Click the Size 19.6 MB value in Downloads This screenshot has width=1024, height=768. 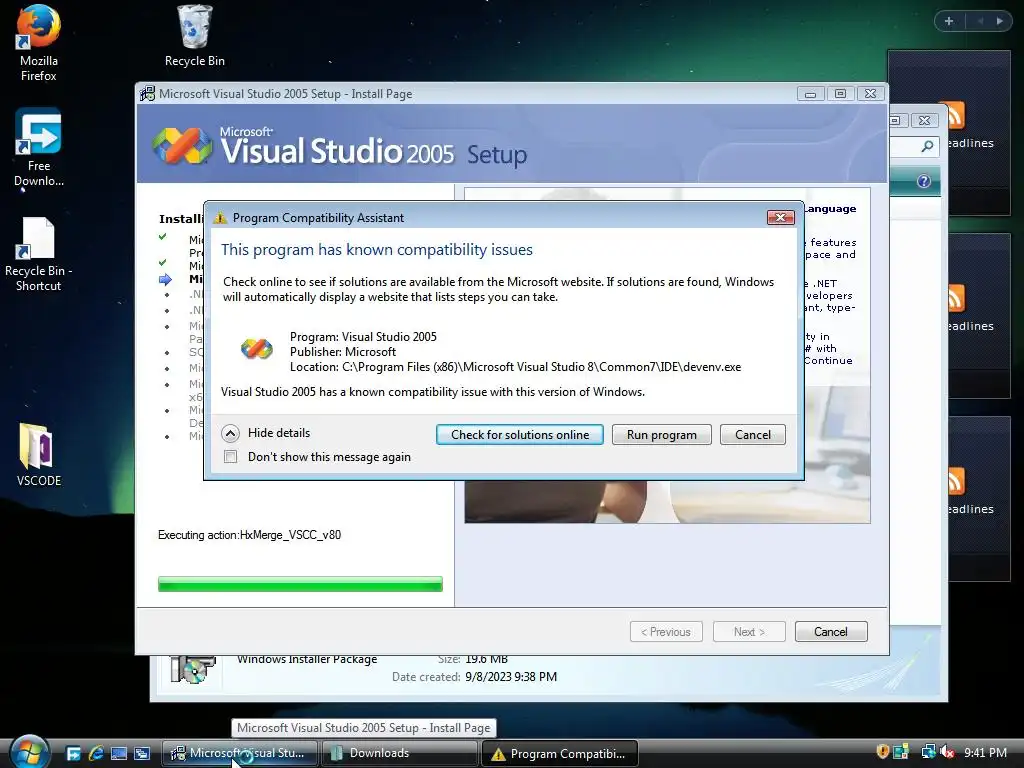pyautogui.click(x=487, y=660)
